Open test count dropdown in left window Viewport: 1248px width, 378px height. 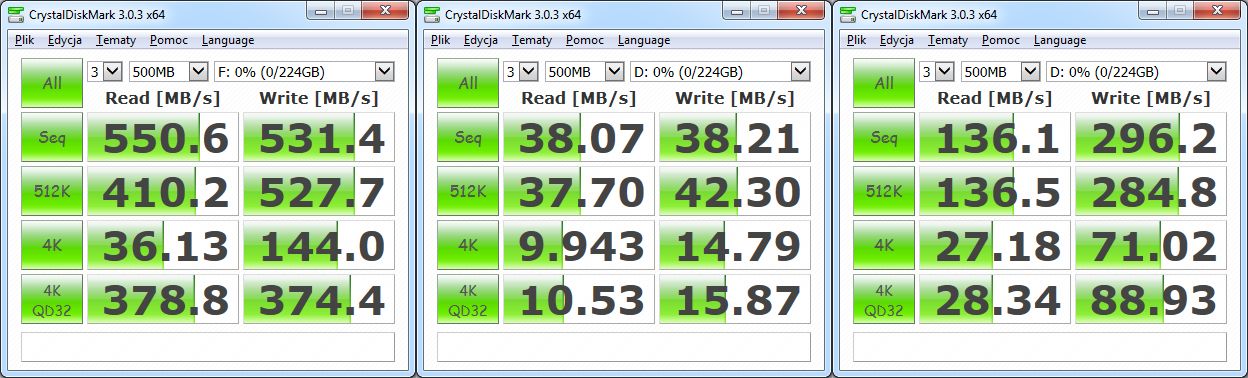pyautogui.click(x=105, y=72)
